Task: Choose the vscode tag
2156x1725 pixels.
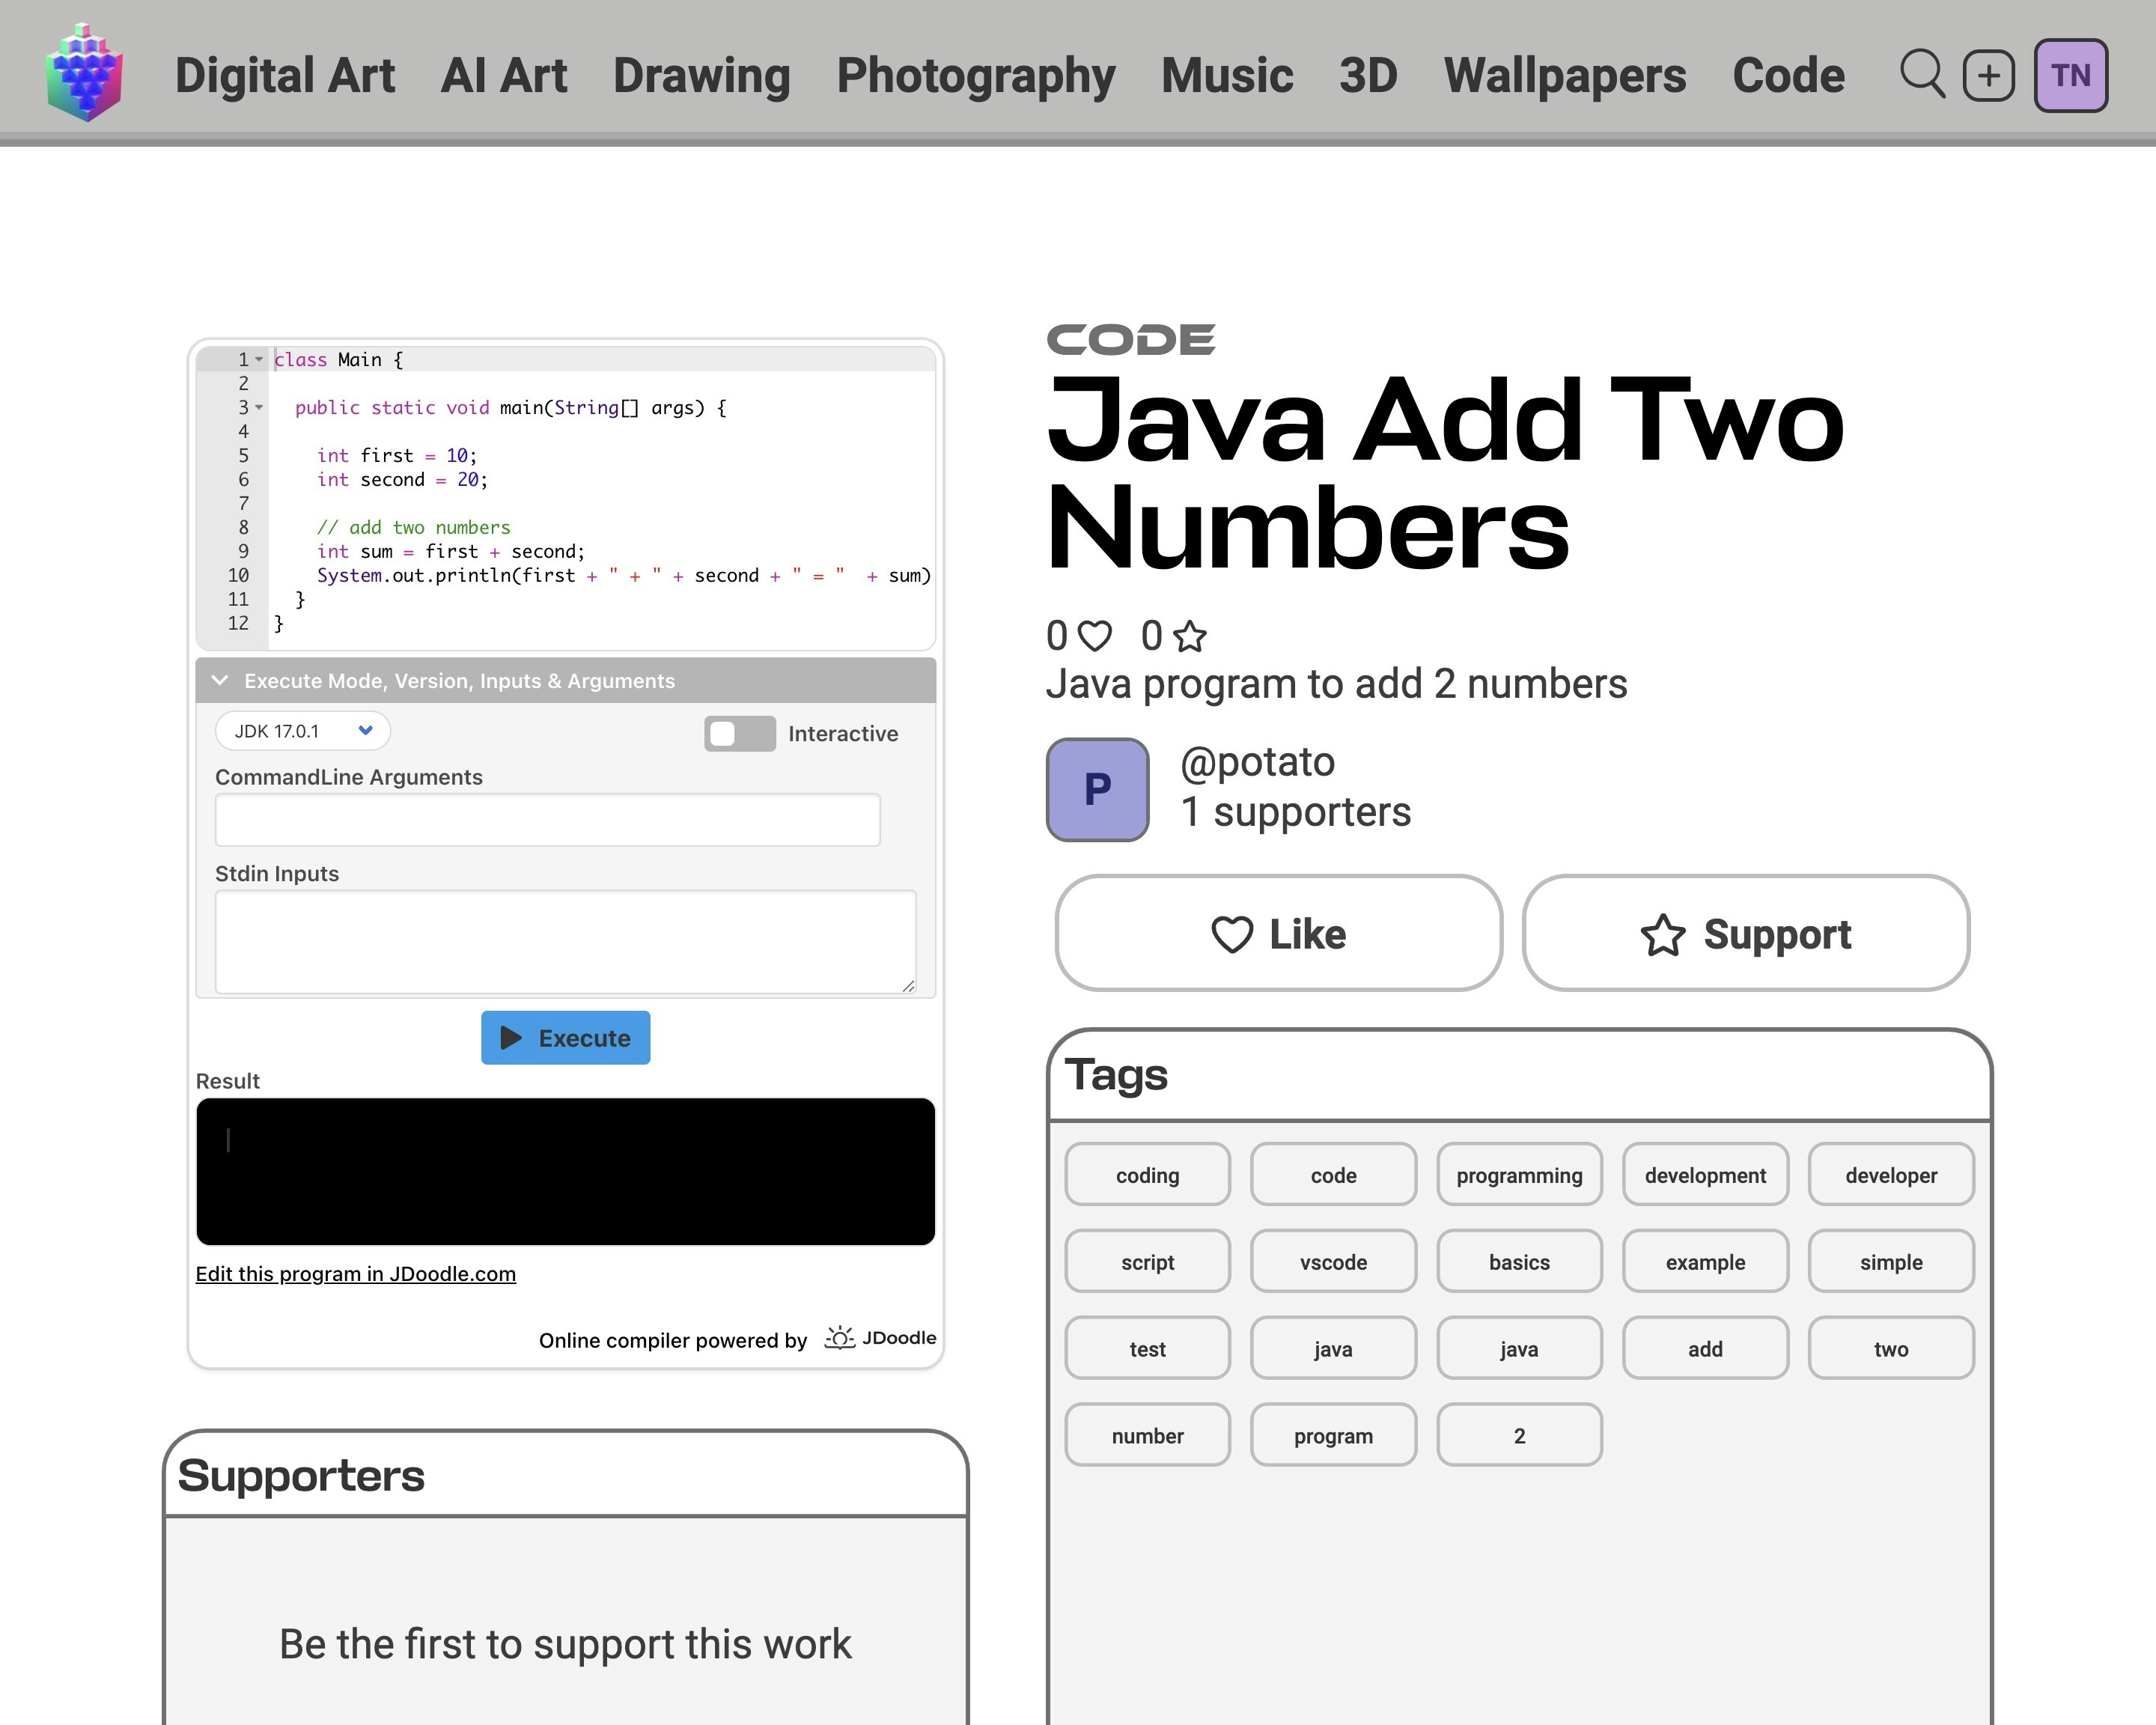Action: (1333, 1262)
